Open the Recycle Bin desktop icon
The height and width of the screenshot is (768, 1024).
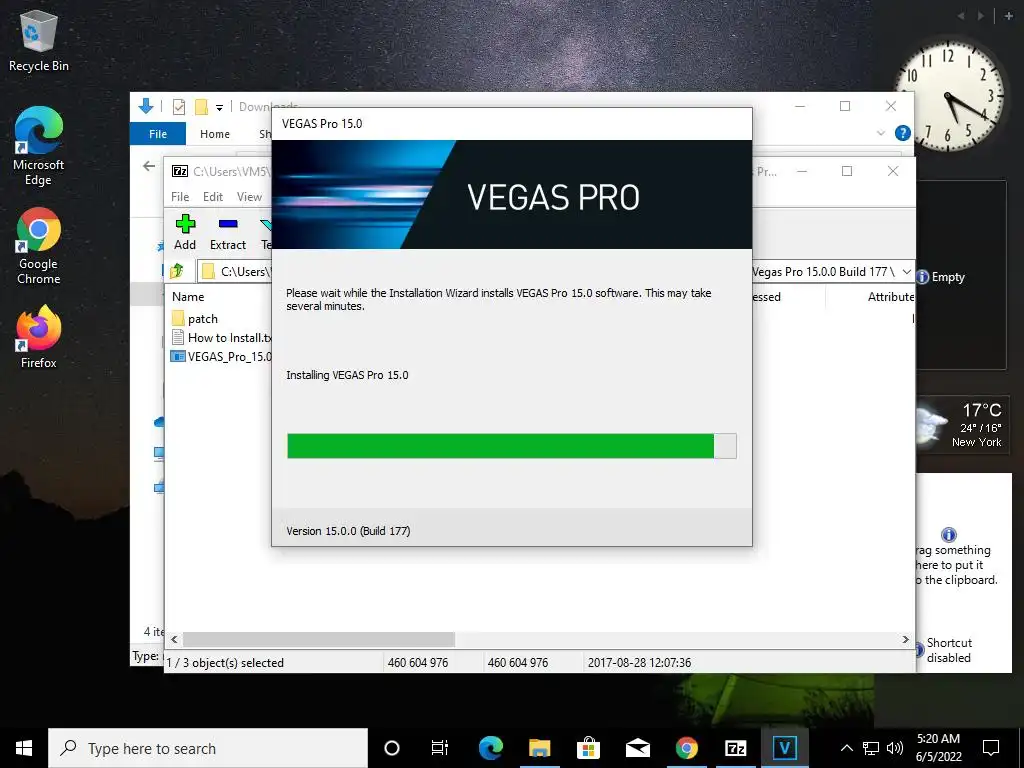click(39, 40)
